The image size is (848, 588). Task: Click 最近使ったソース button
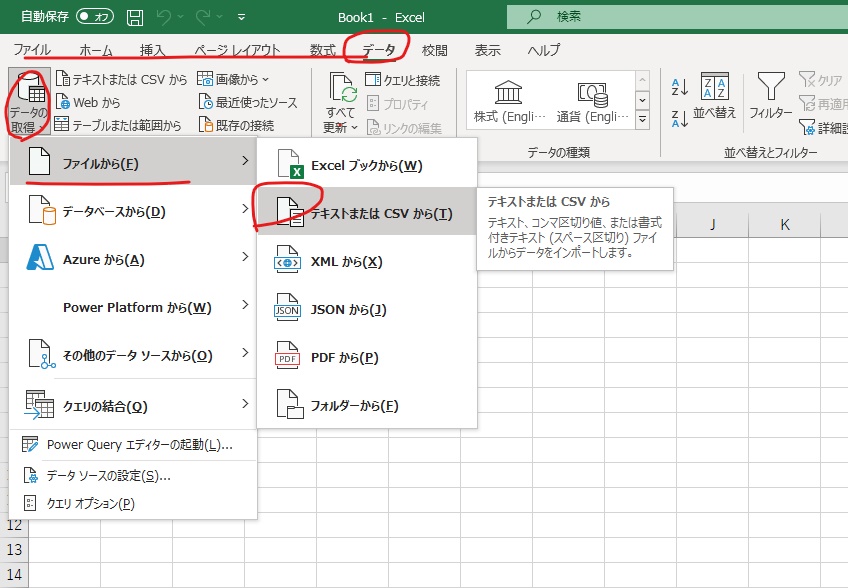pyautogui.click(x=248, y=102)
